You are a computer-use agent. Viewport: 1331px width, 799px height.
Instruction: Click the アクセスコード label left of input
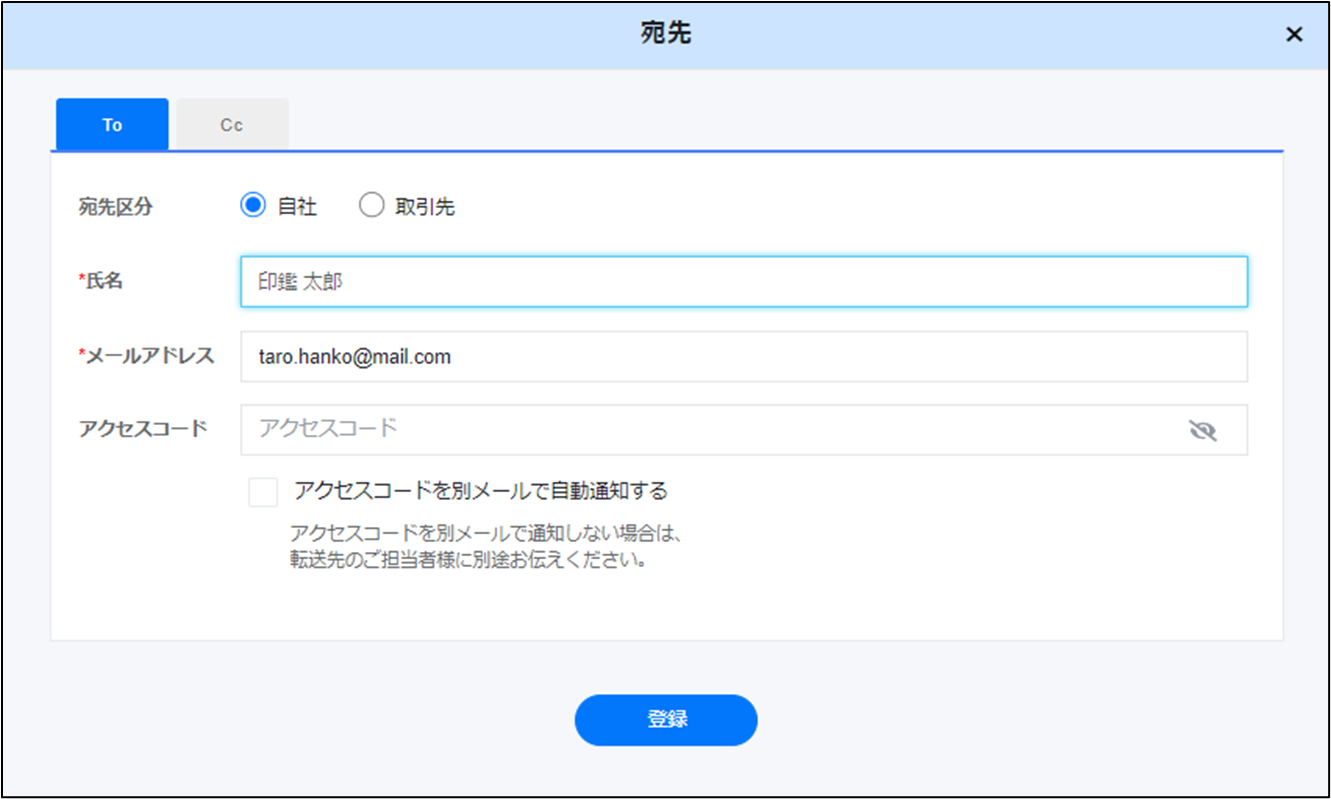click(143, 429)
